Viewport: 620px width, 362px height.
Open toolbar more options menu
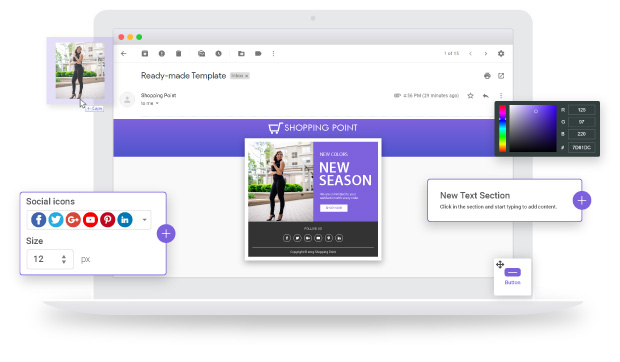[273, 53]
